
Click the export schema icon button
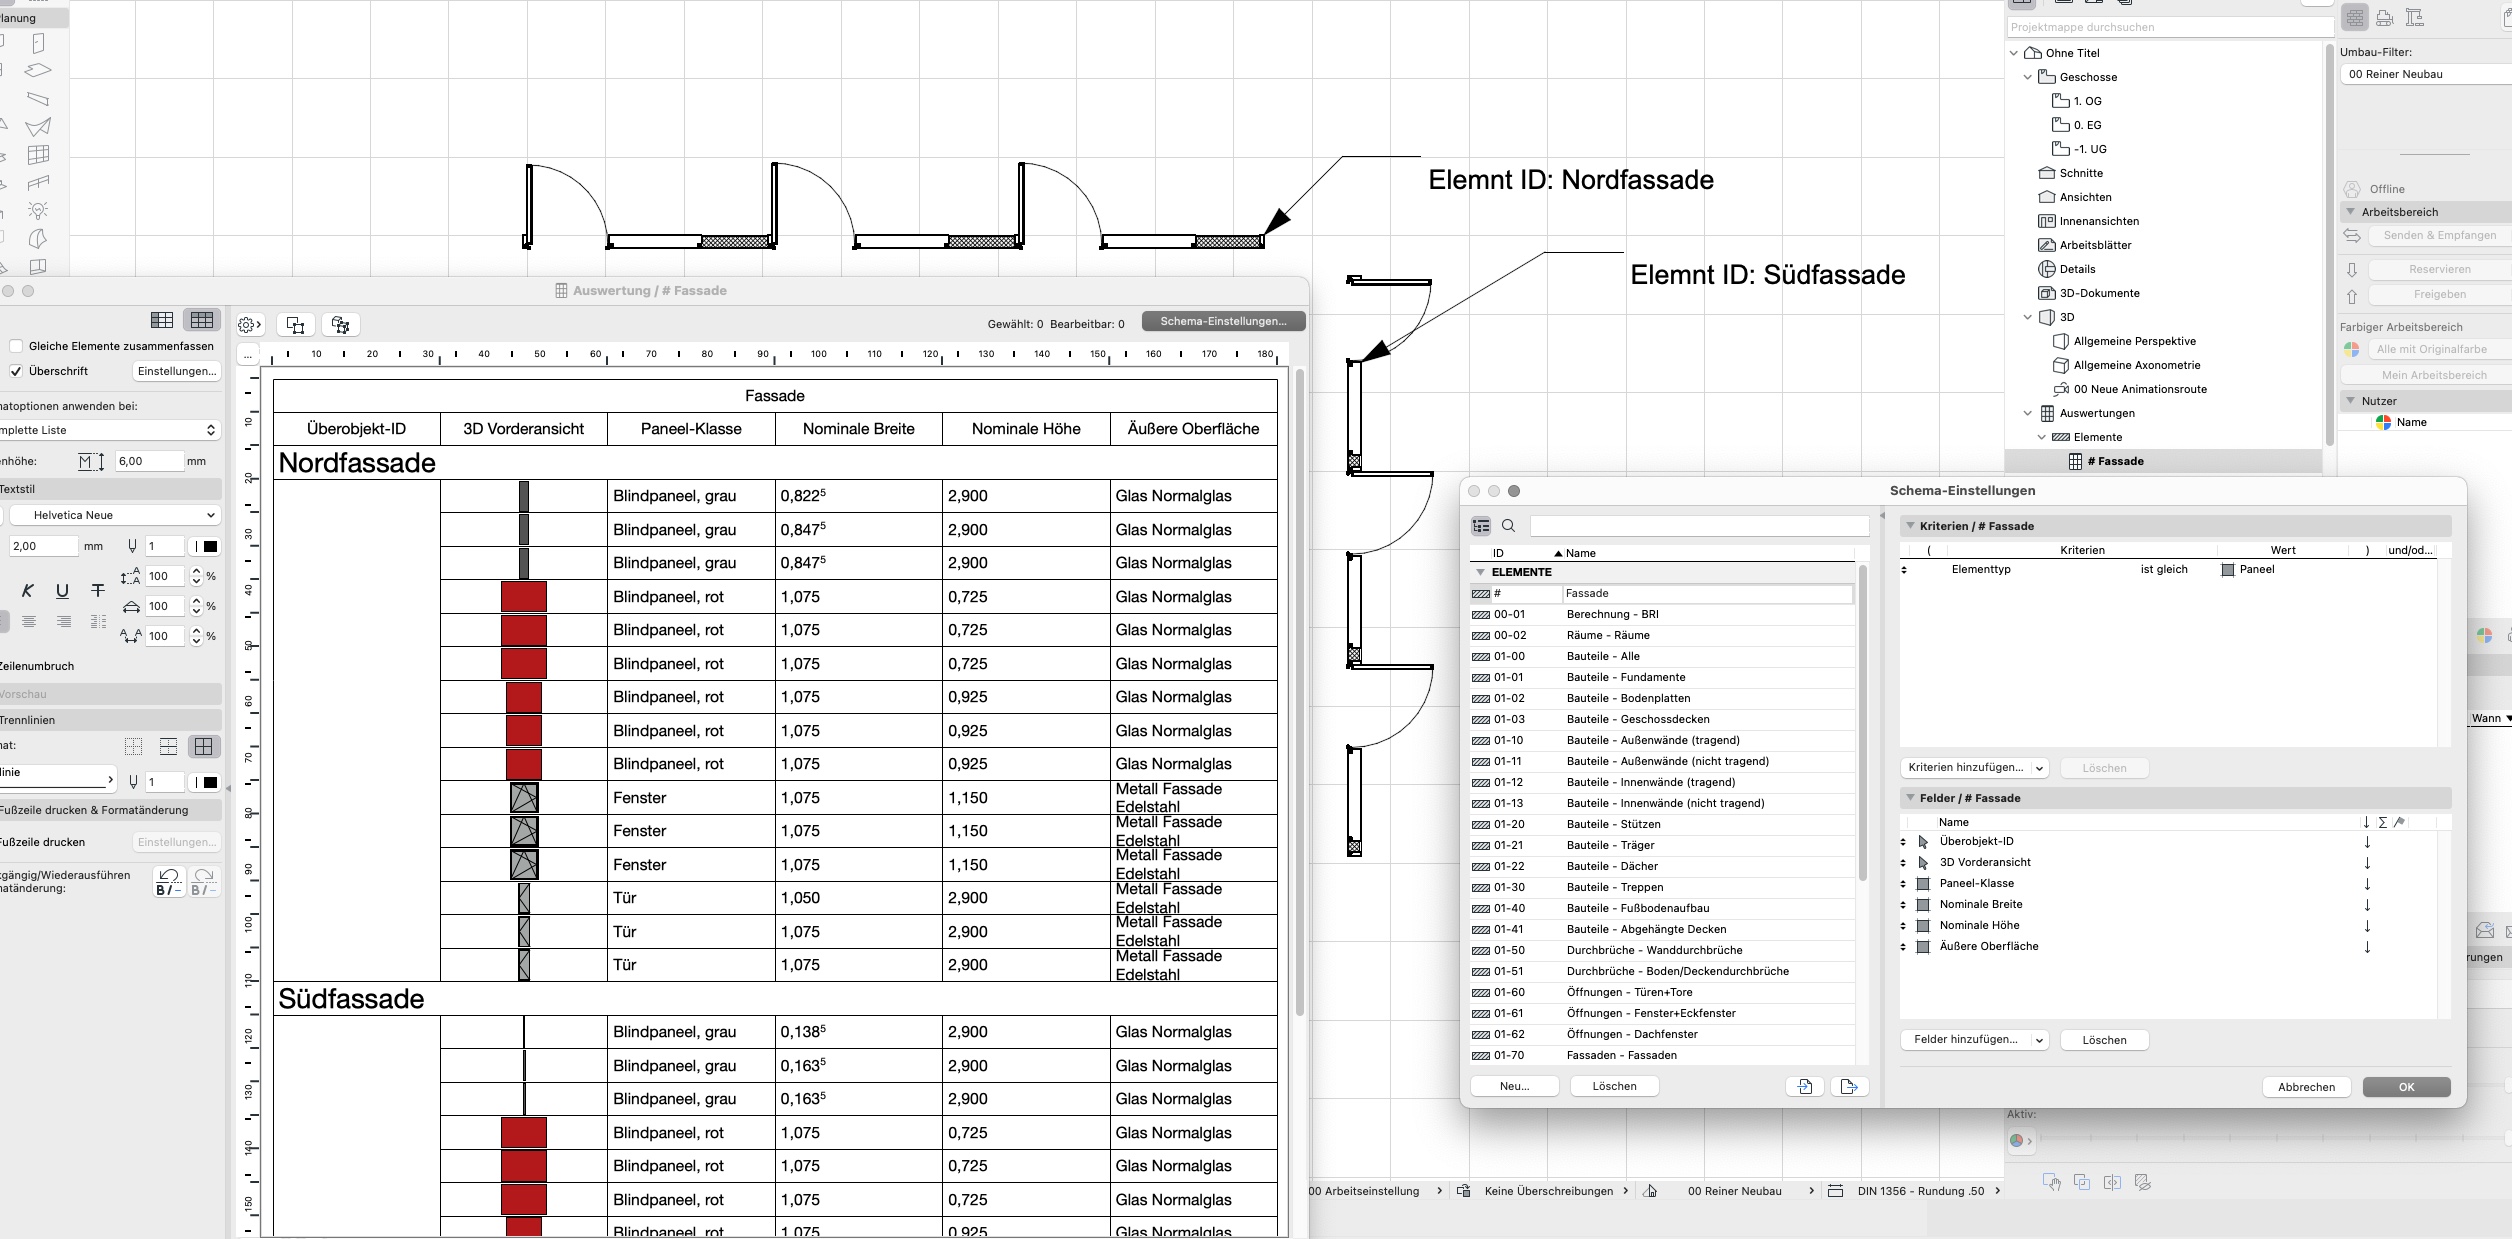click(1848, 1086)
